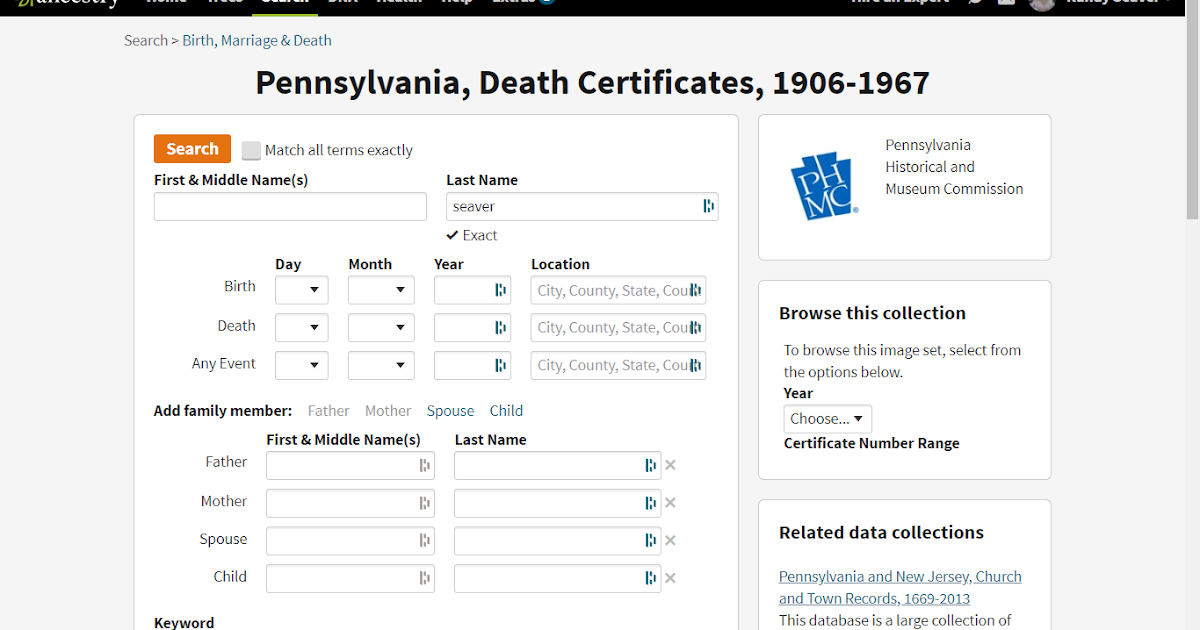Remove the Spouse row with X icon

(670, 541)
